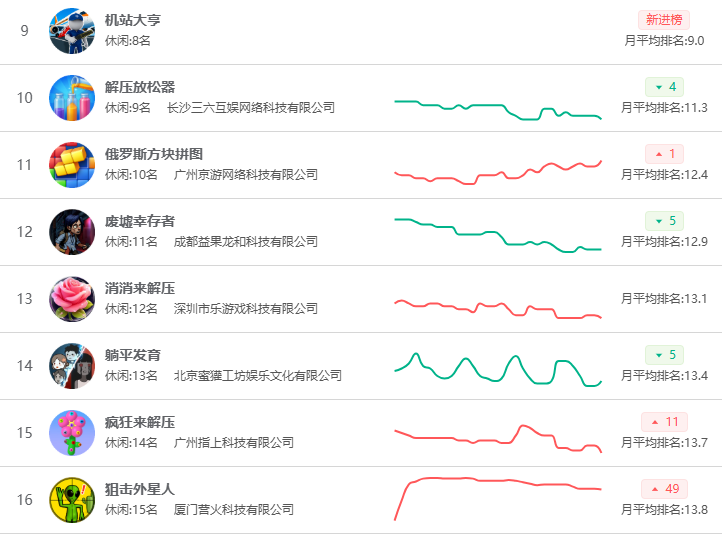This screenshot has height=539, width=722.
Task: Click the 俄罗斯方块拼图 rank trend chart
Action: click(498, 173)
